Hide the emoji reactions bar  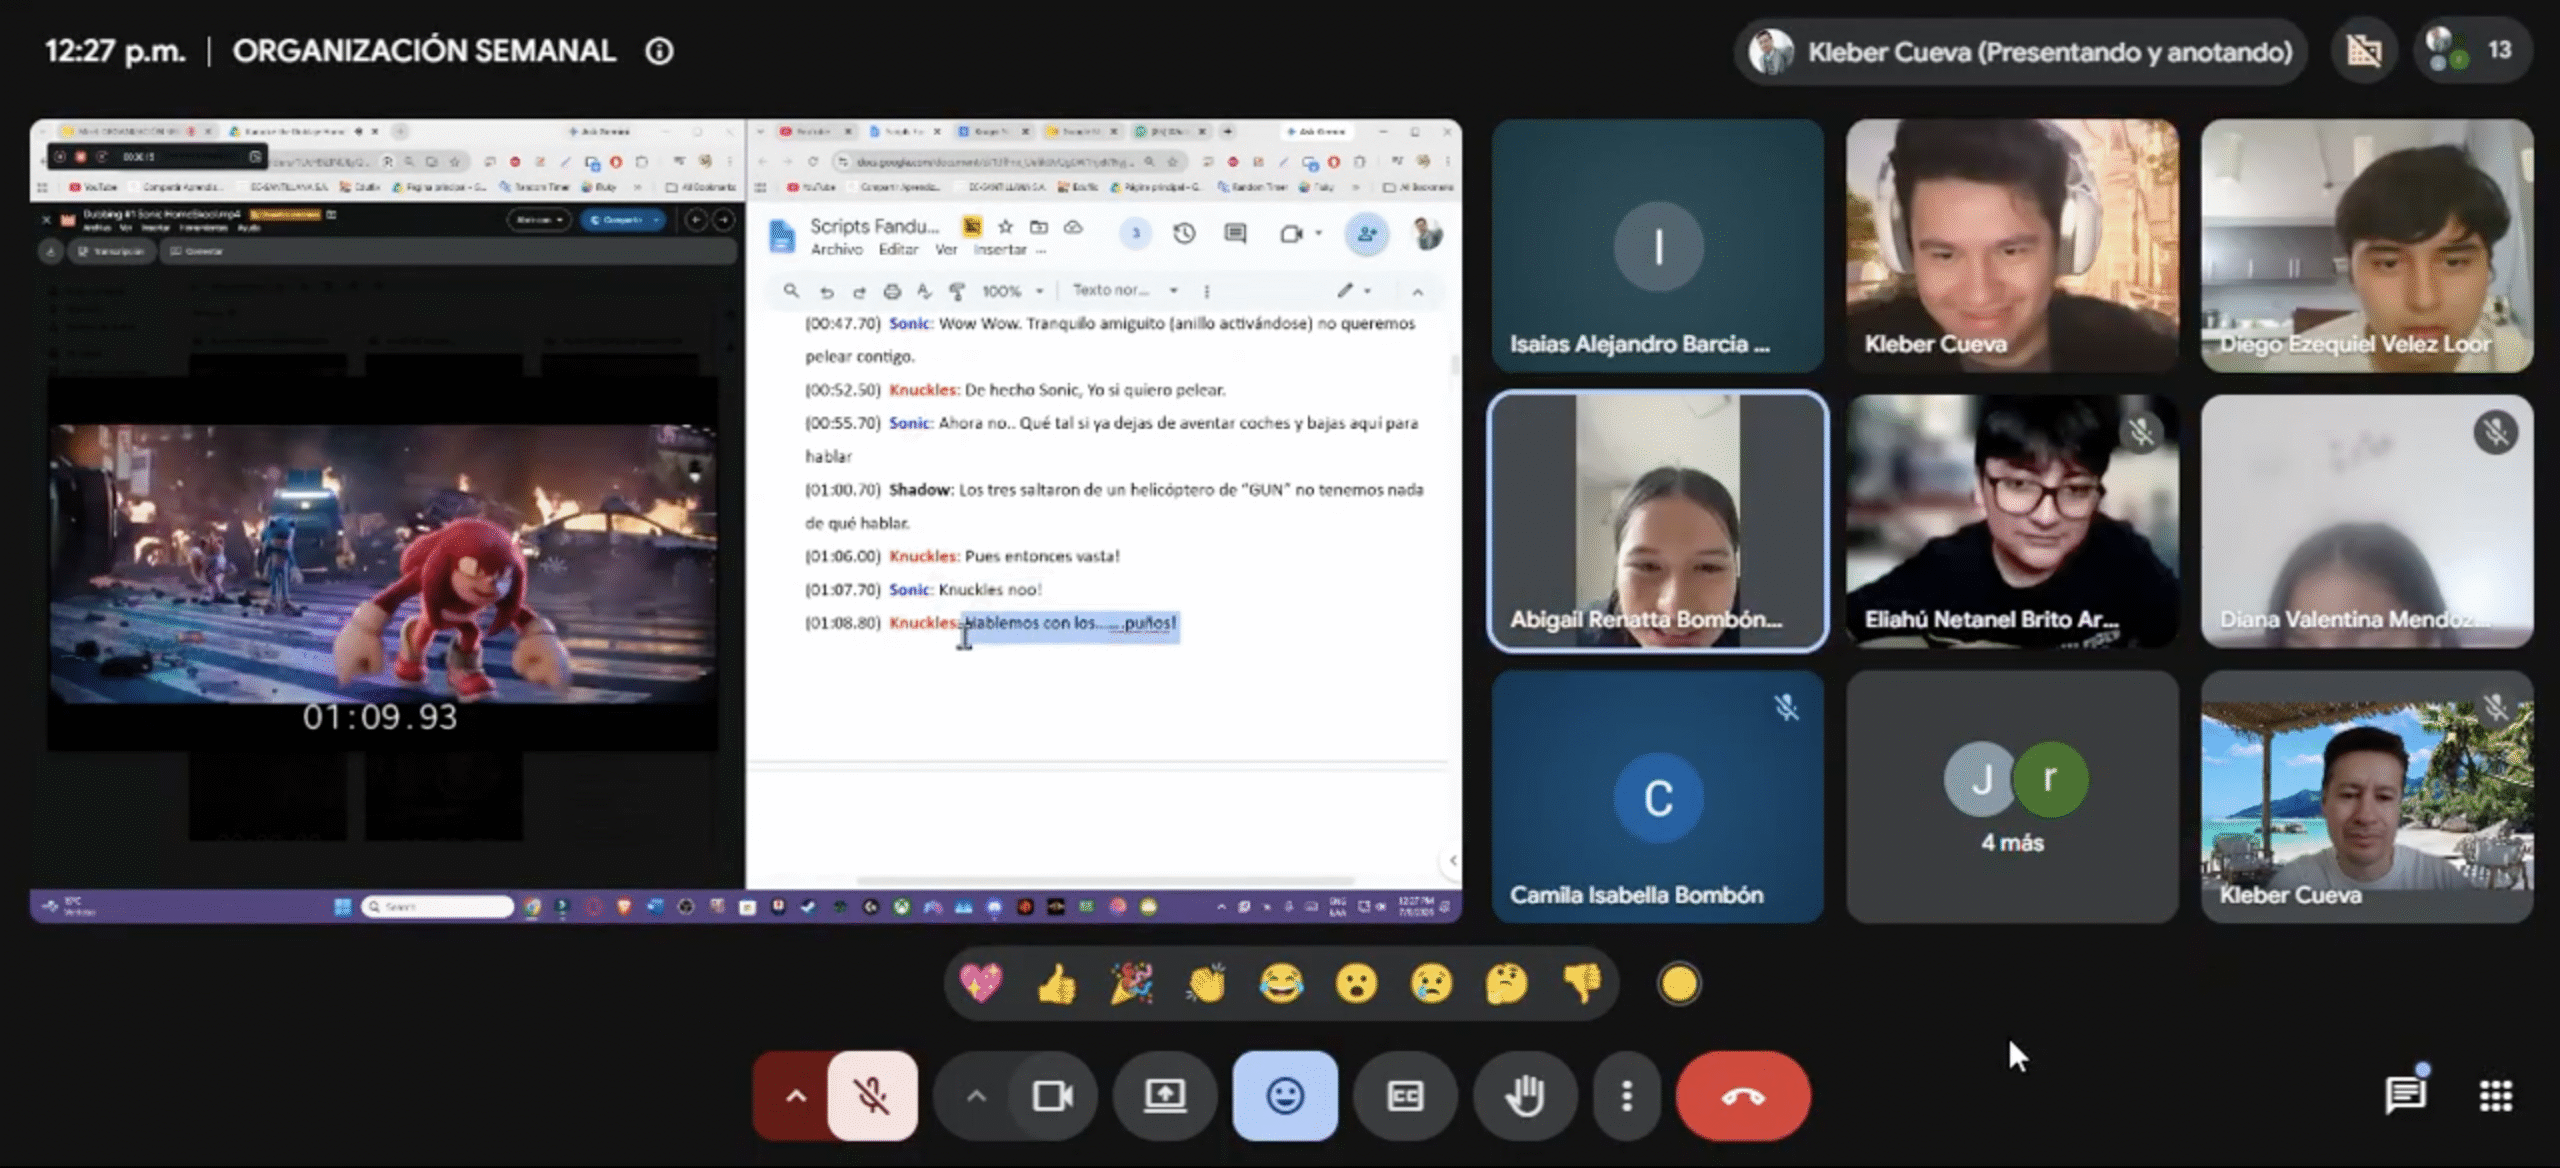[1285, 1096]
